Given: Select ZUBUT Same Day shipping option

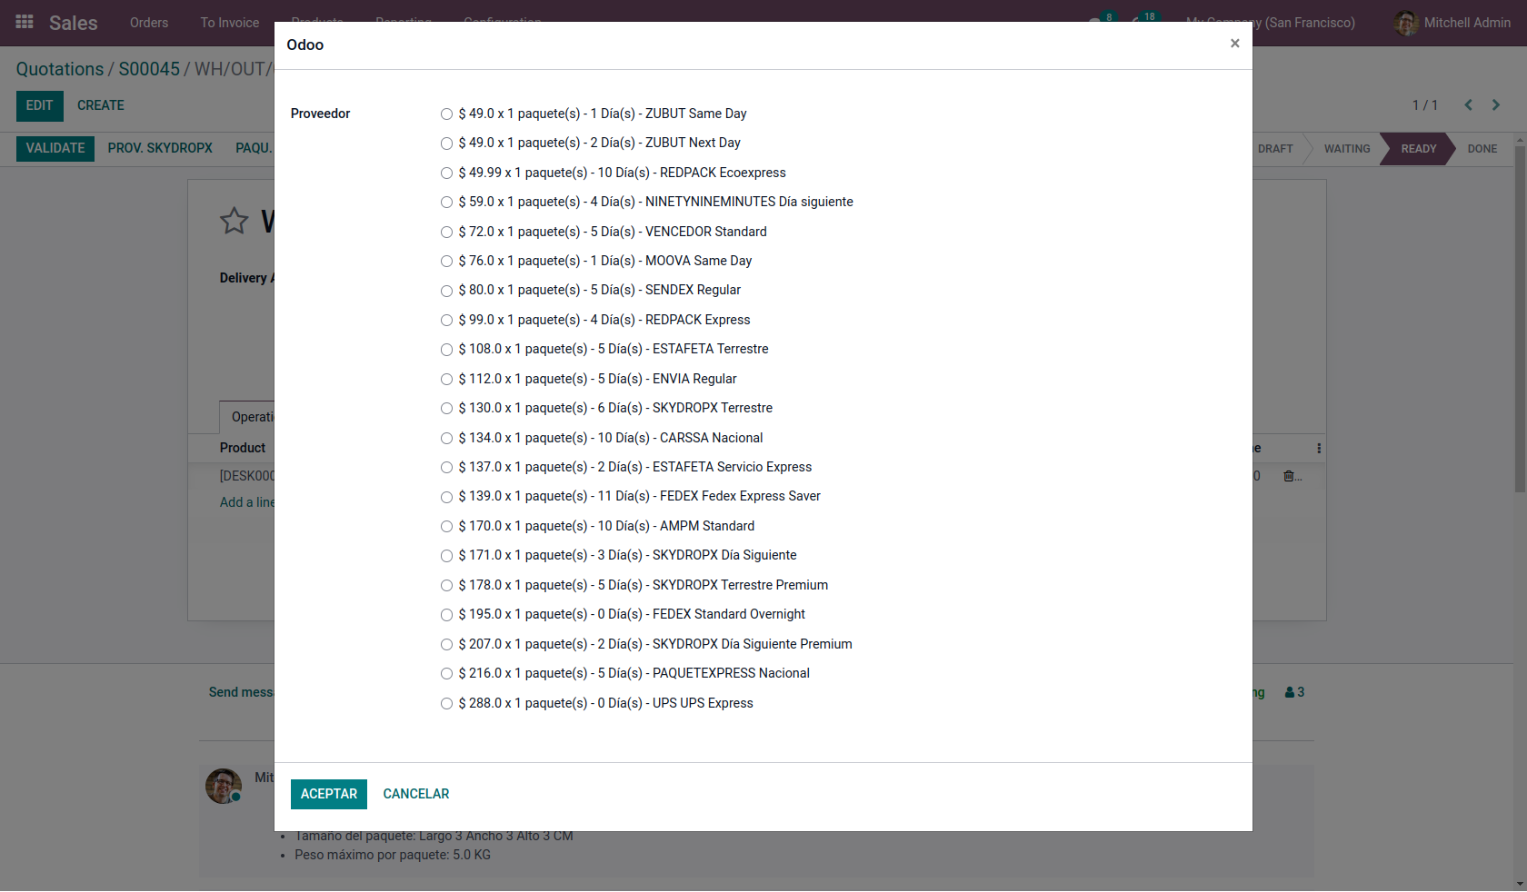Looking at the screenshot, I should point(447,114).
